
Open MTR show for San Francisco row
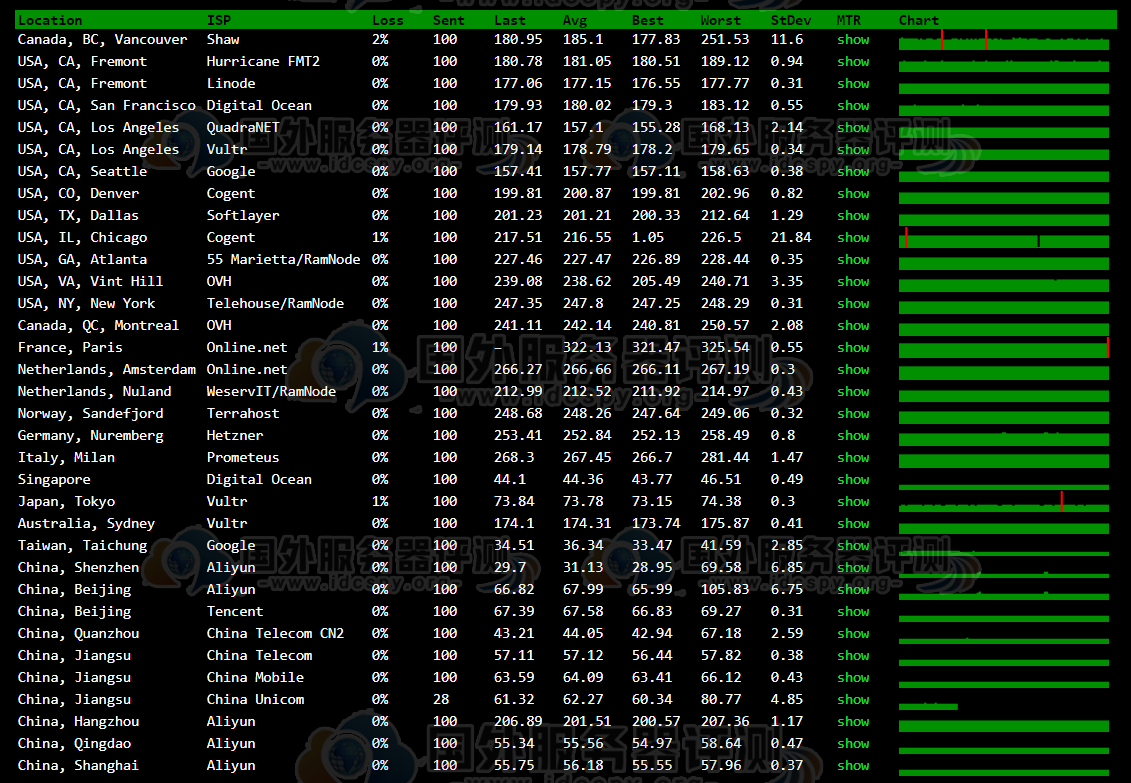pyautogui.click(x=853, y=106)
